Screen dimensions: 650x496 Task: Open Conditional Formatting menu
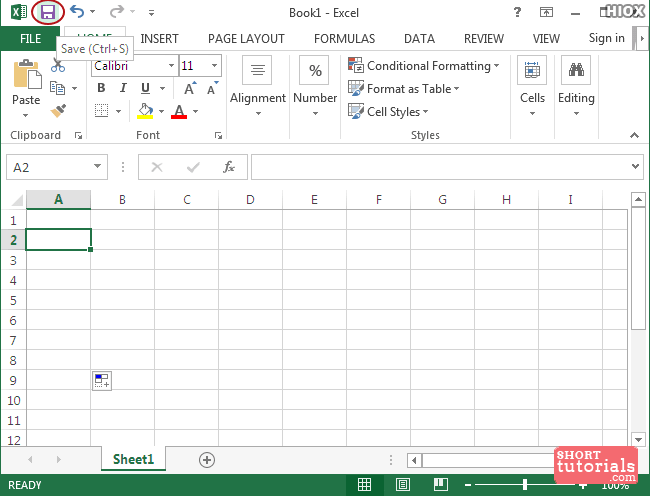click(424, 65)
